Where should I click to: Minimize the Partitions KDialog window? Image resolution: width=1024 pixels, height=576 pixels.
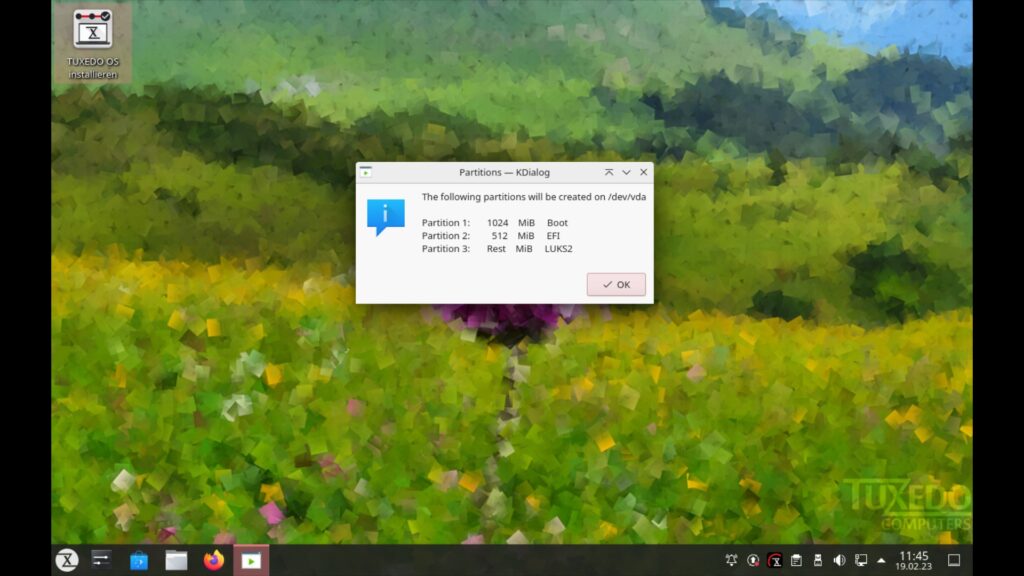pos(626,172)
